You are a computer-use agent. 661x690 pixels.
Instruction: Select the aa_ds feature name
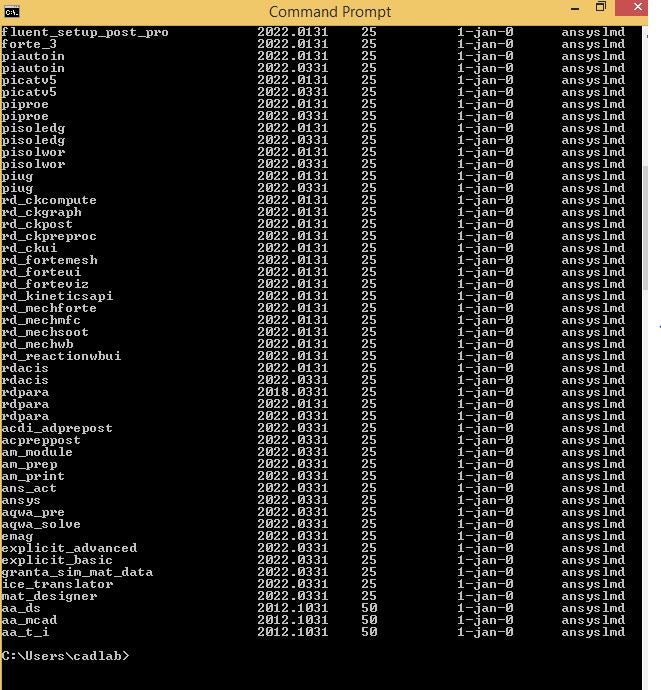click(21, 608)
